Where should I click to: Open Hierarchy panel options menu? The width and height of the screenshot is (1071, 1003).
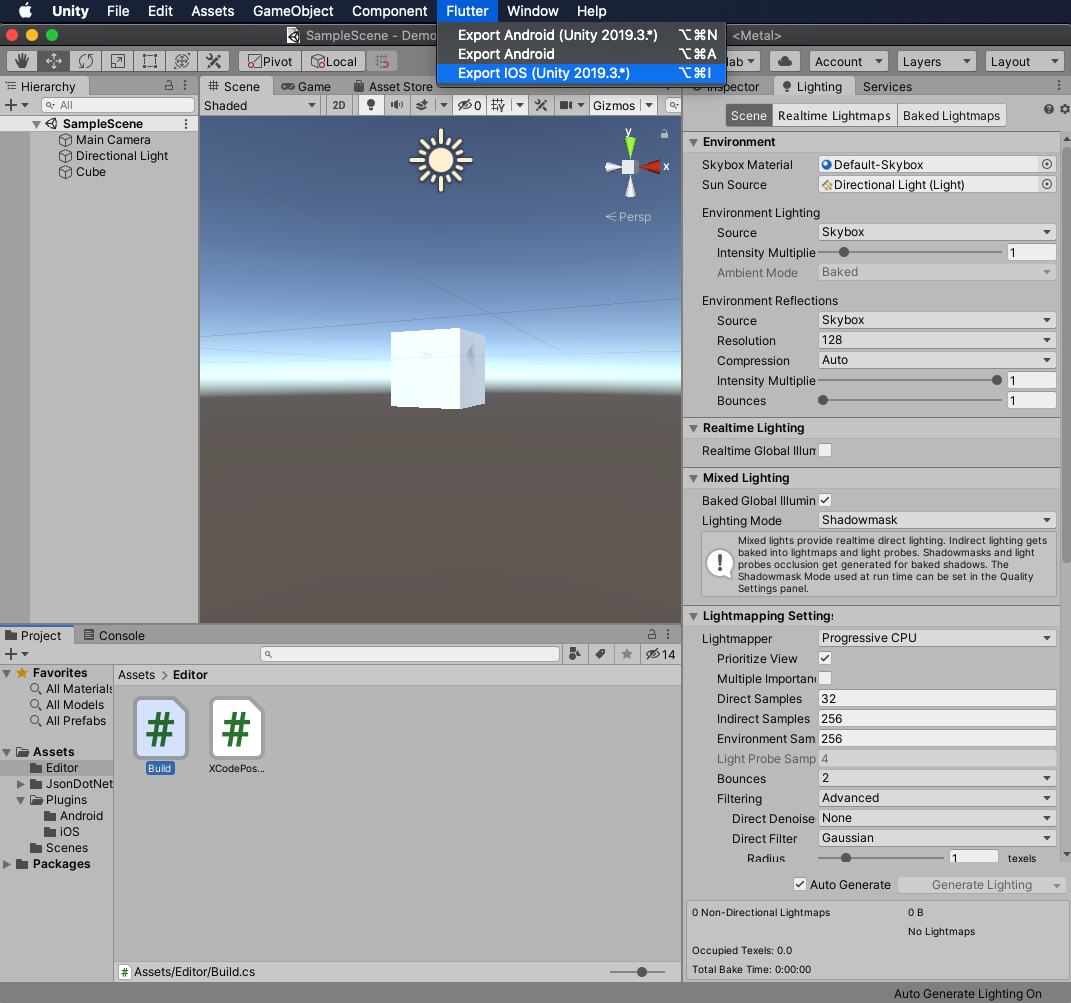click(185, 85)
